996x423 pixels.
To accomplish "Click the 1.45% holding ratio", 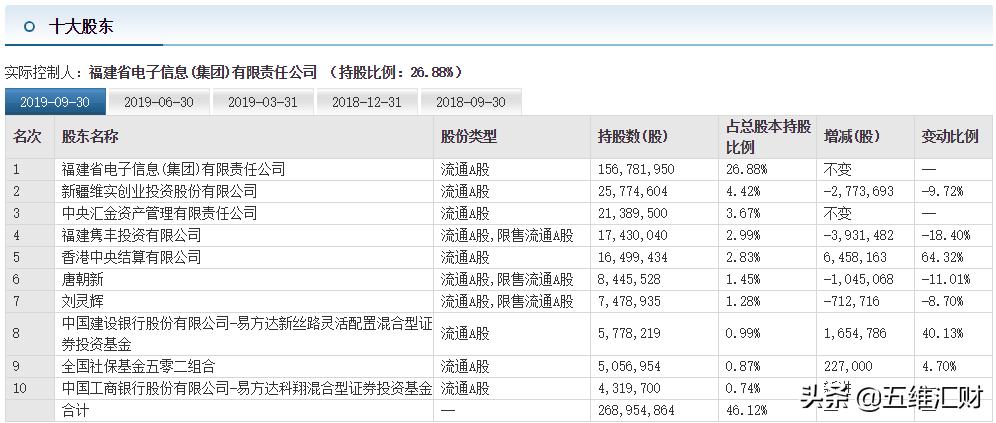I will [x=743, y=279].
